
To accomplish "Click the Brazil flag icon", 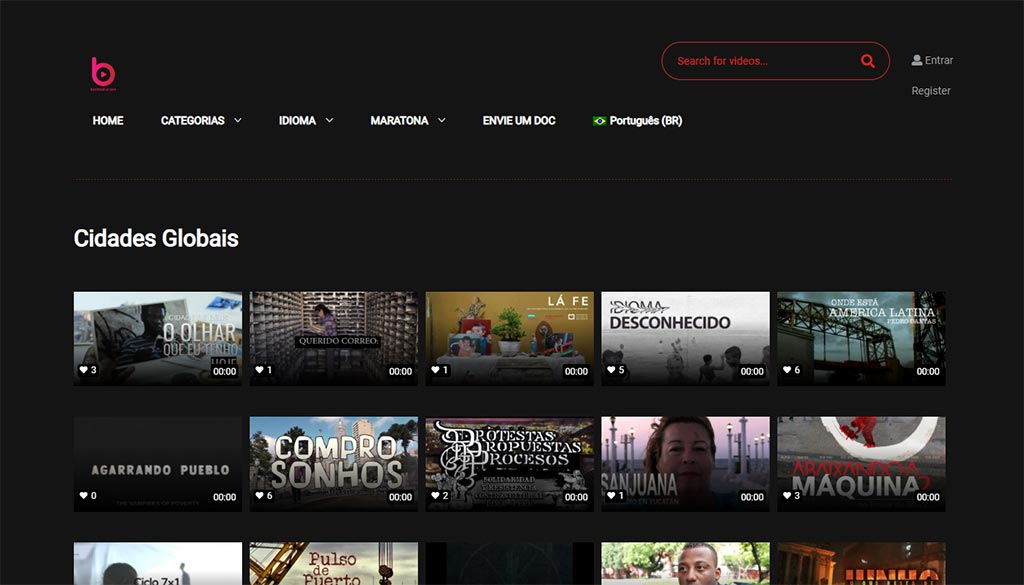I will [x=599, y=121].
